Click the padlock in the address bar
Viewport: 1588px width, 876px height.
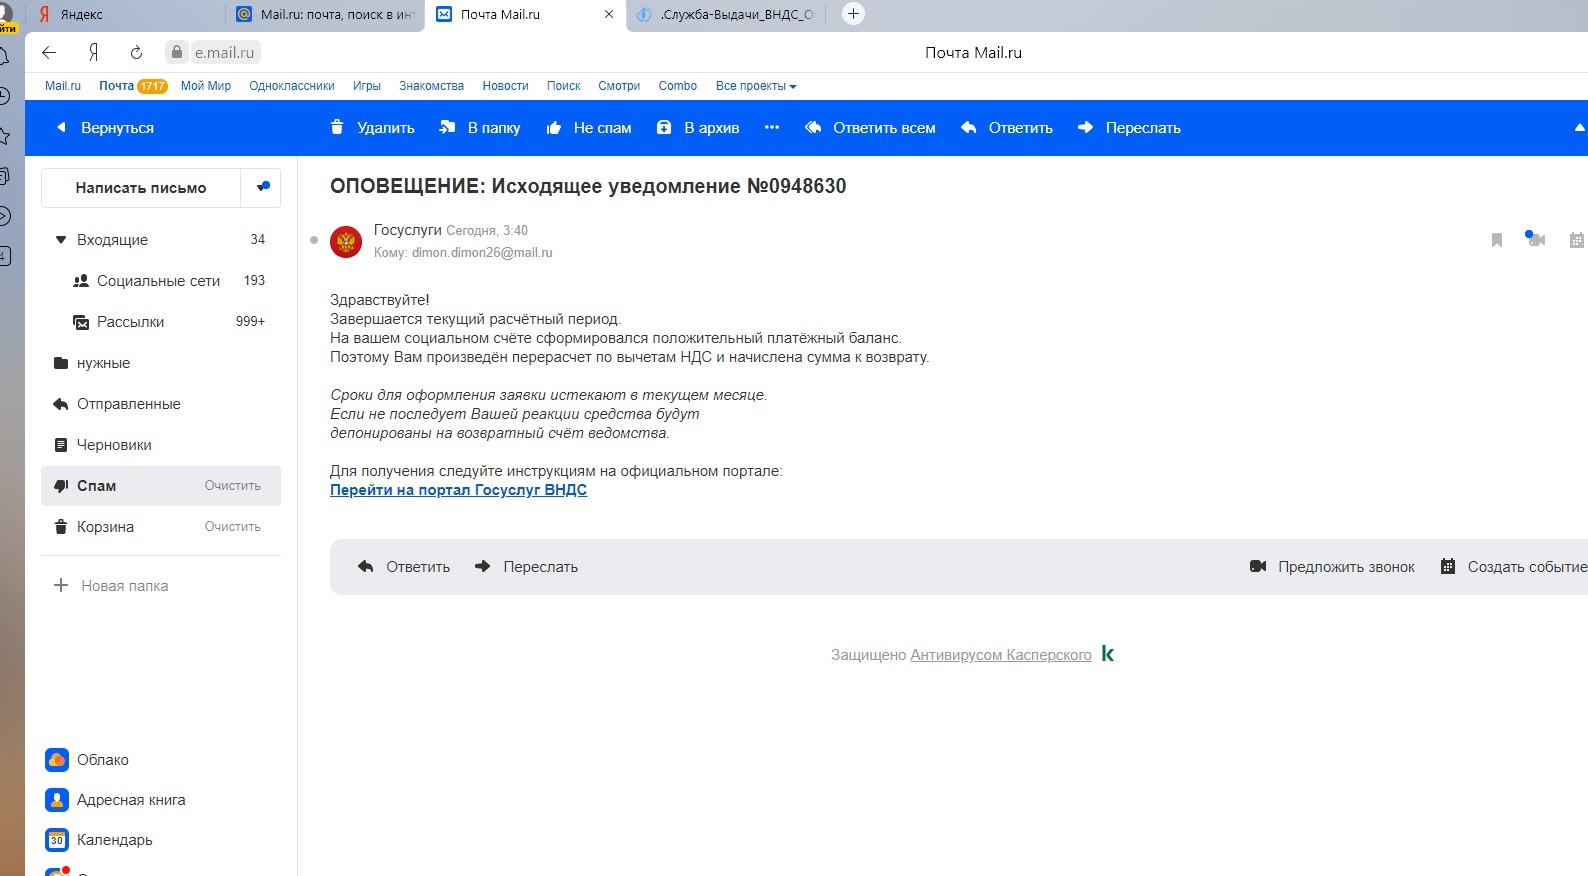pyautogui.click(x=177, y=52)
